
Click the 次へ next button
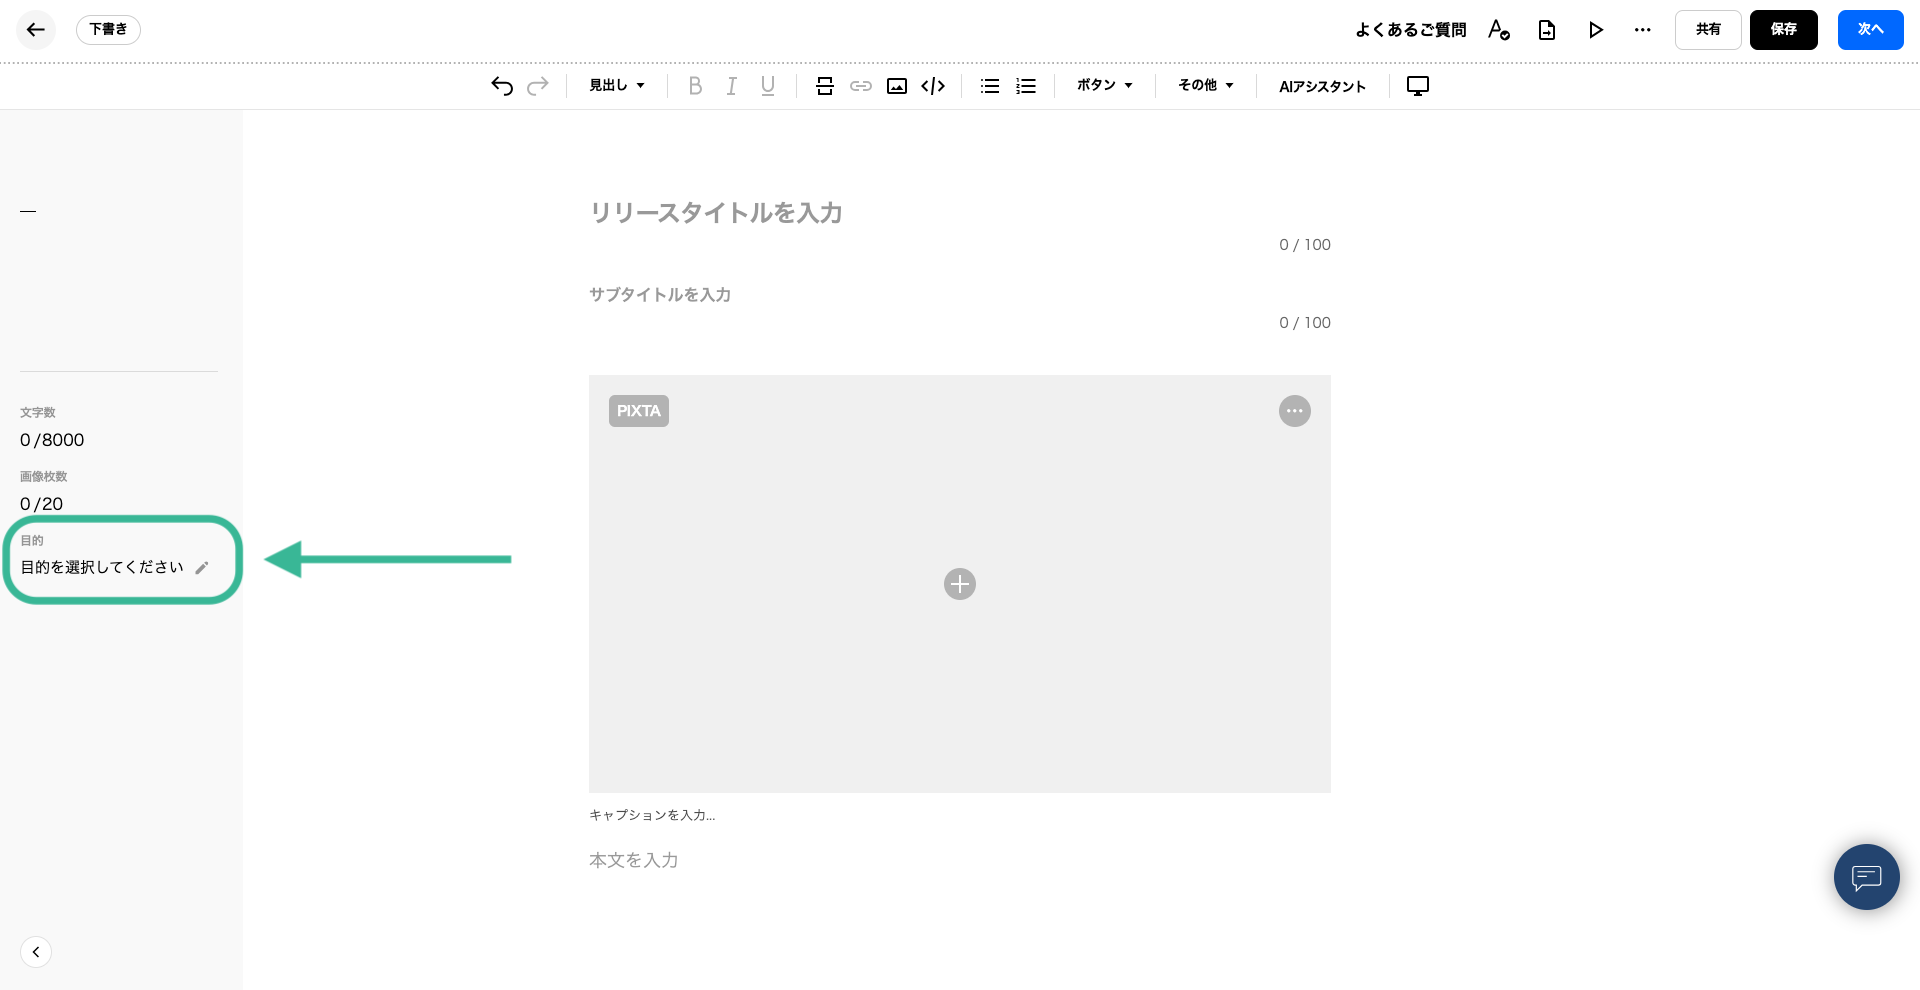pyautogui.click(x=1870, y=30)
